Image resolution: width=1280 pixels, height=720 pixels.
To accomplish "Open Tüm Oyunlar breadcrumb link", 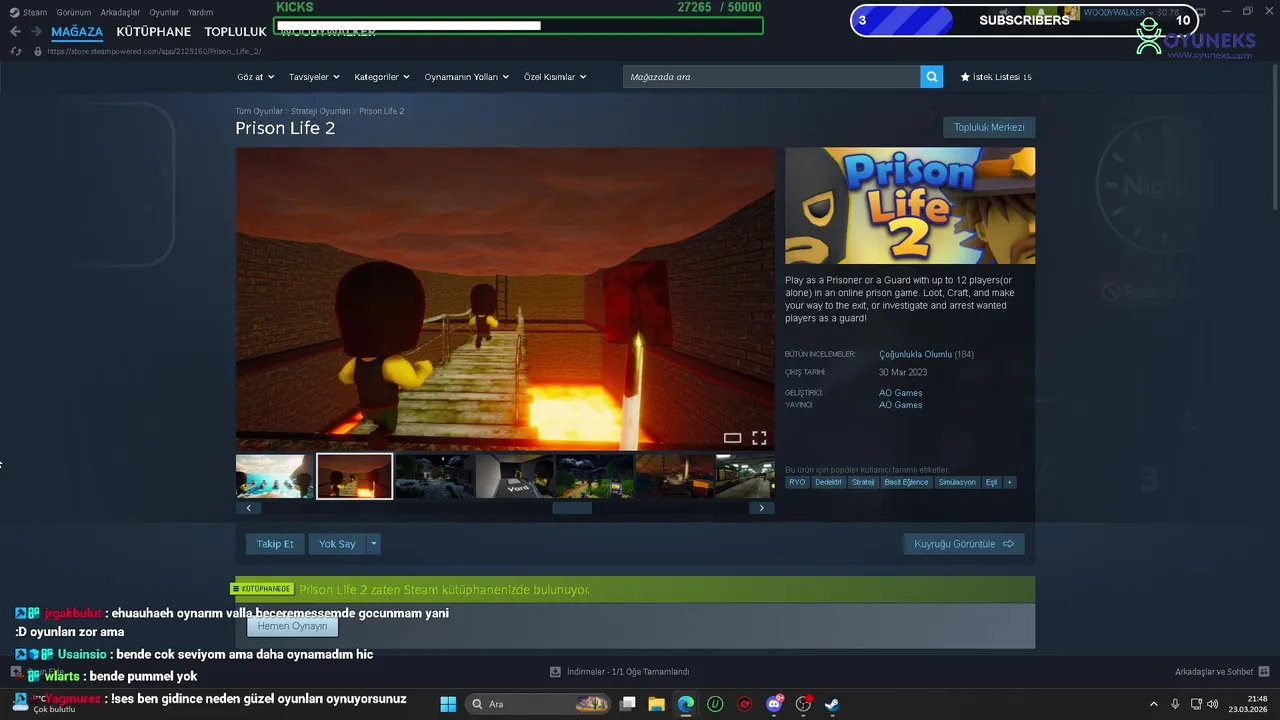I will [x=259, y=111].
